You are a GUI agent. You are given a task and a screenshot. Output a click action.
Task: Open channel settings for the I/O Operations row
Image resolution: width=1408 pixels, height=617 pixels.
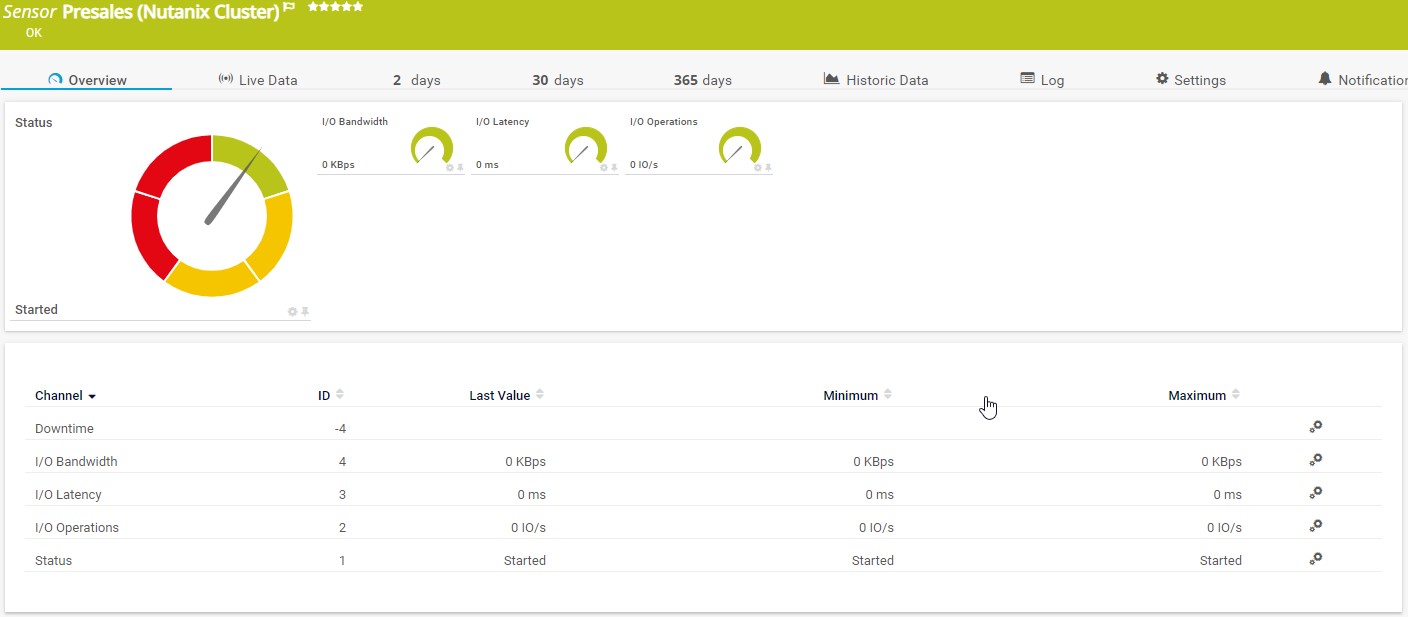(x=1315, y=525)
